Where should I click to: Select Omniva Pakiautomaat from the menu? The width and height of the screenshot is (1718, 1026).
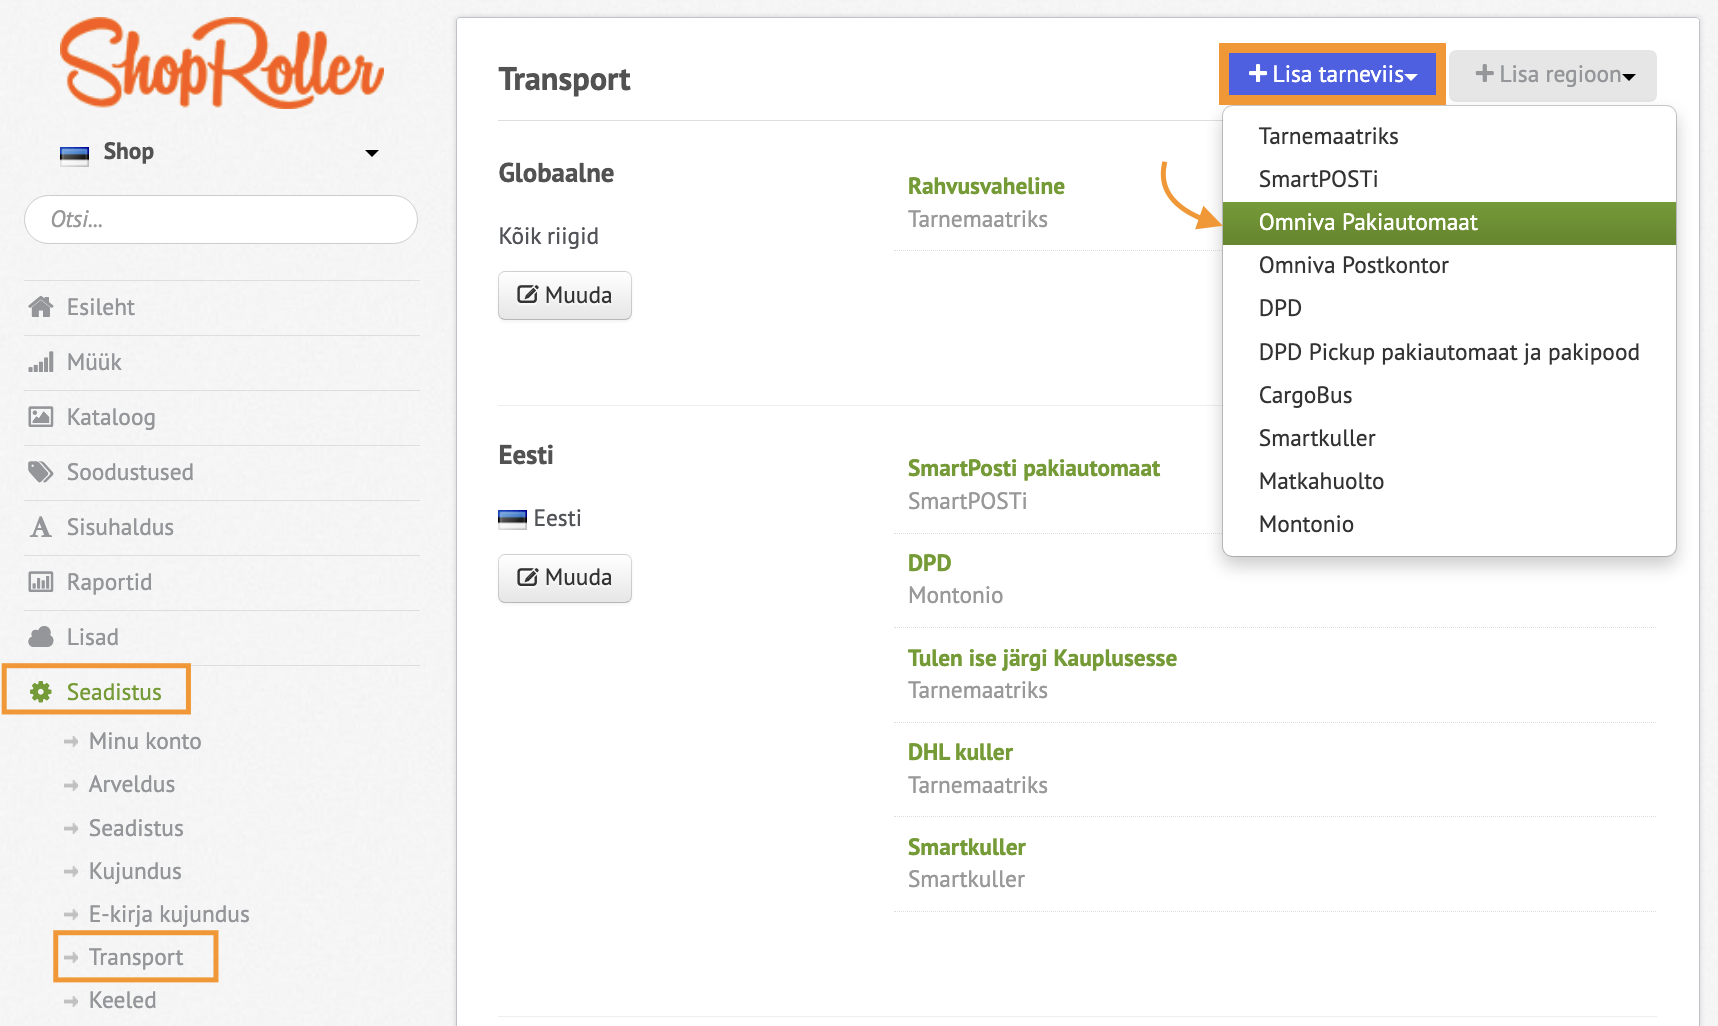tap(1367, 222)
